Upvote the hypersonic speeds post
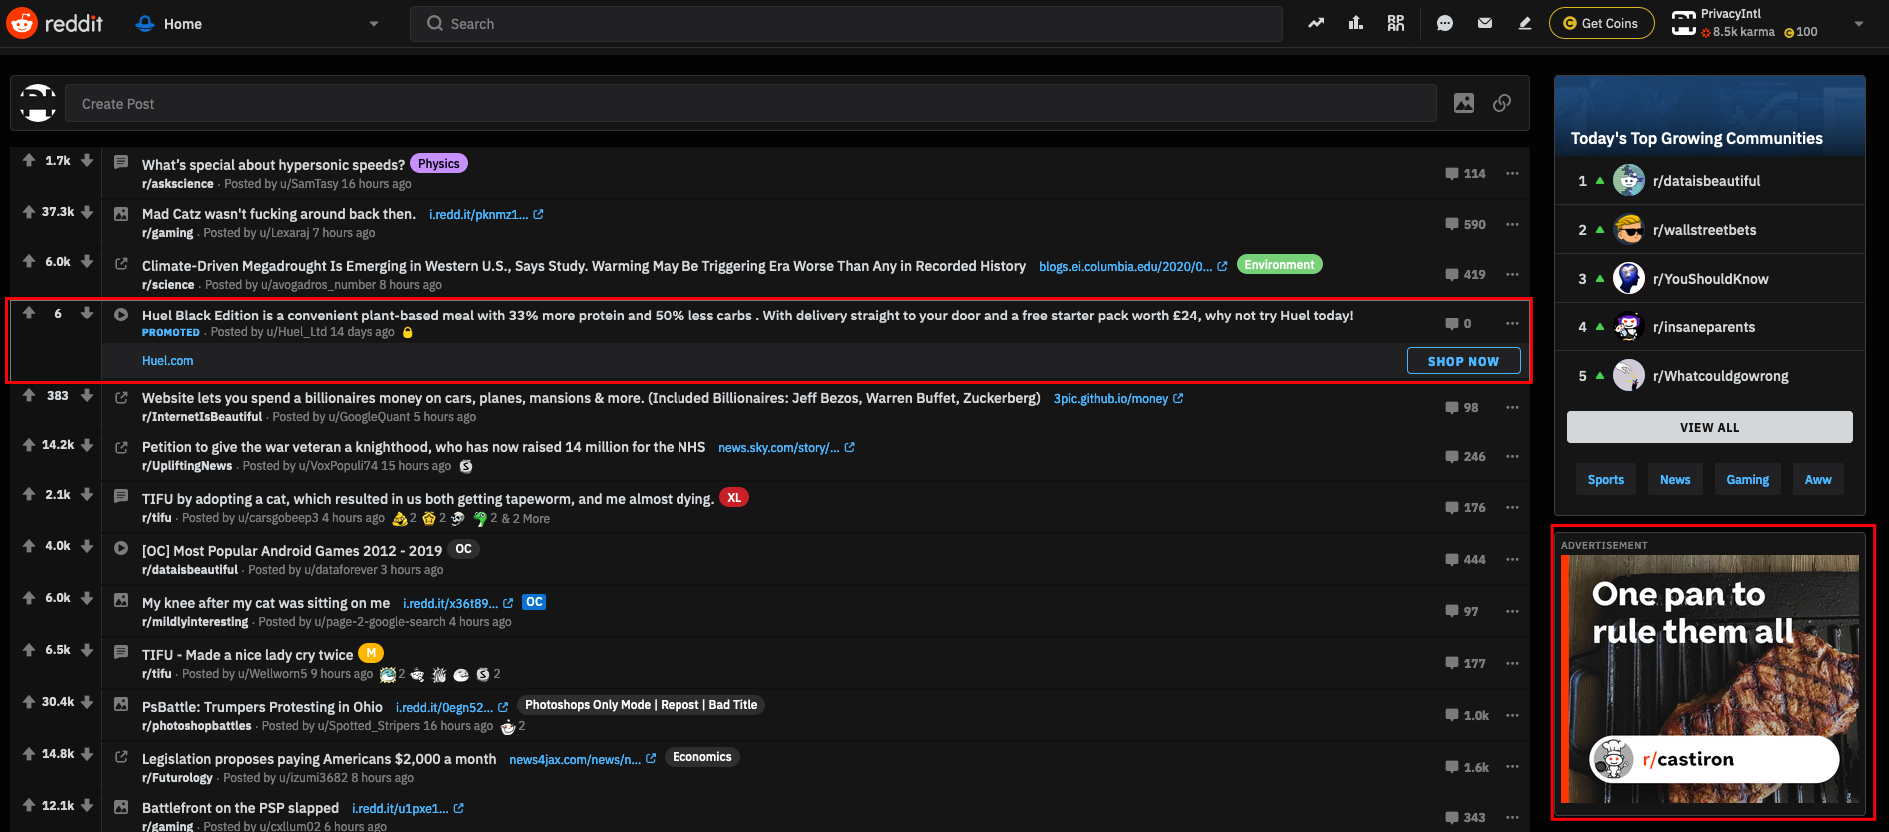 point(29,160)
